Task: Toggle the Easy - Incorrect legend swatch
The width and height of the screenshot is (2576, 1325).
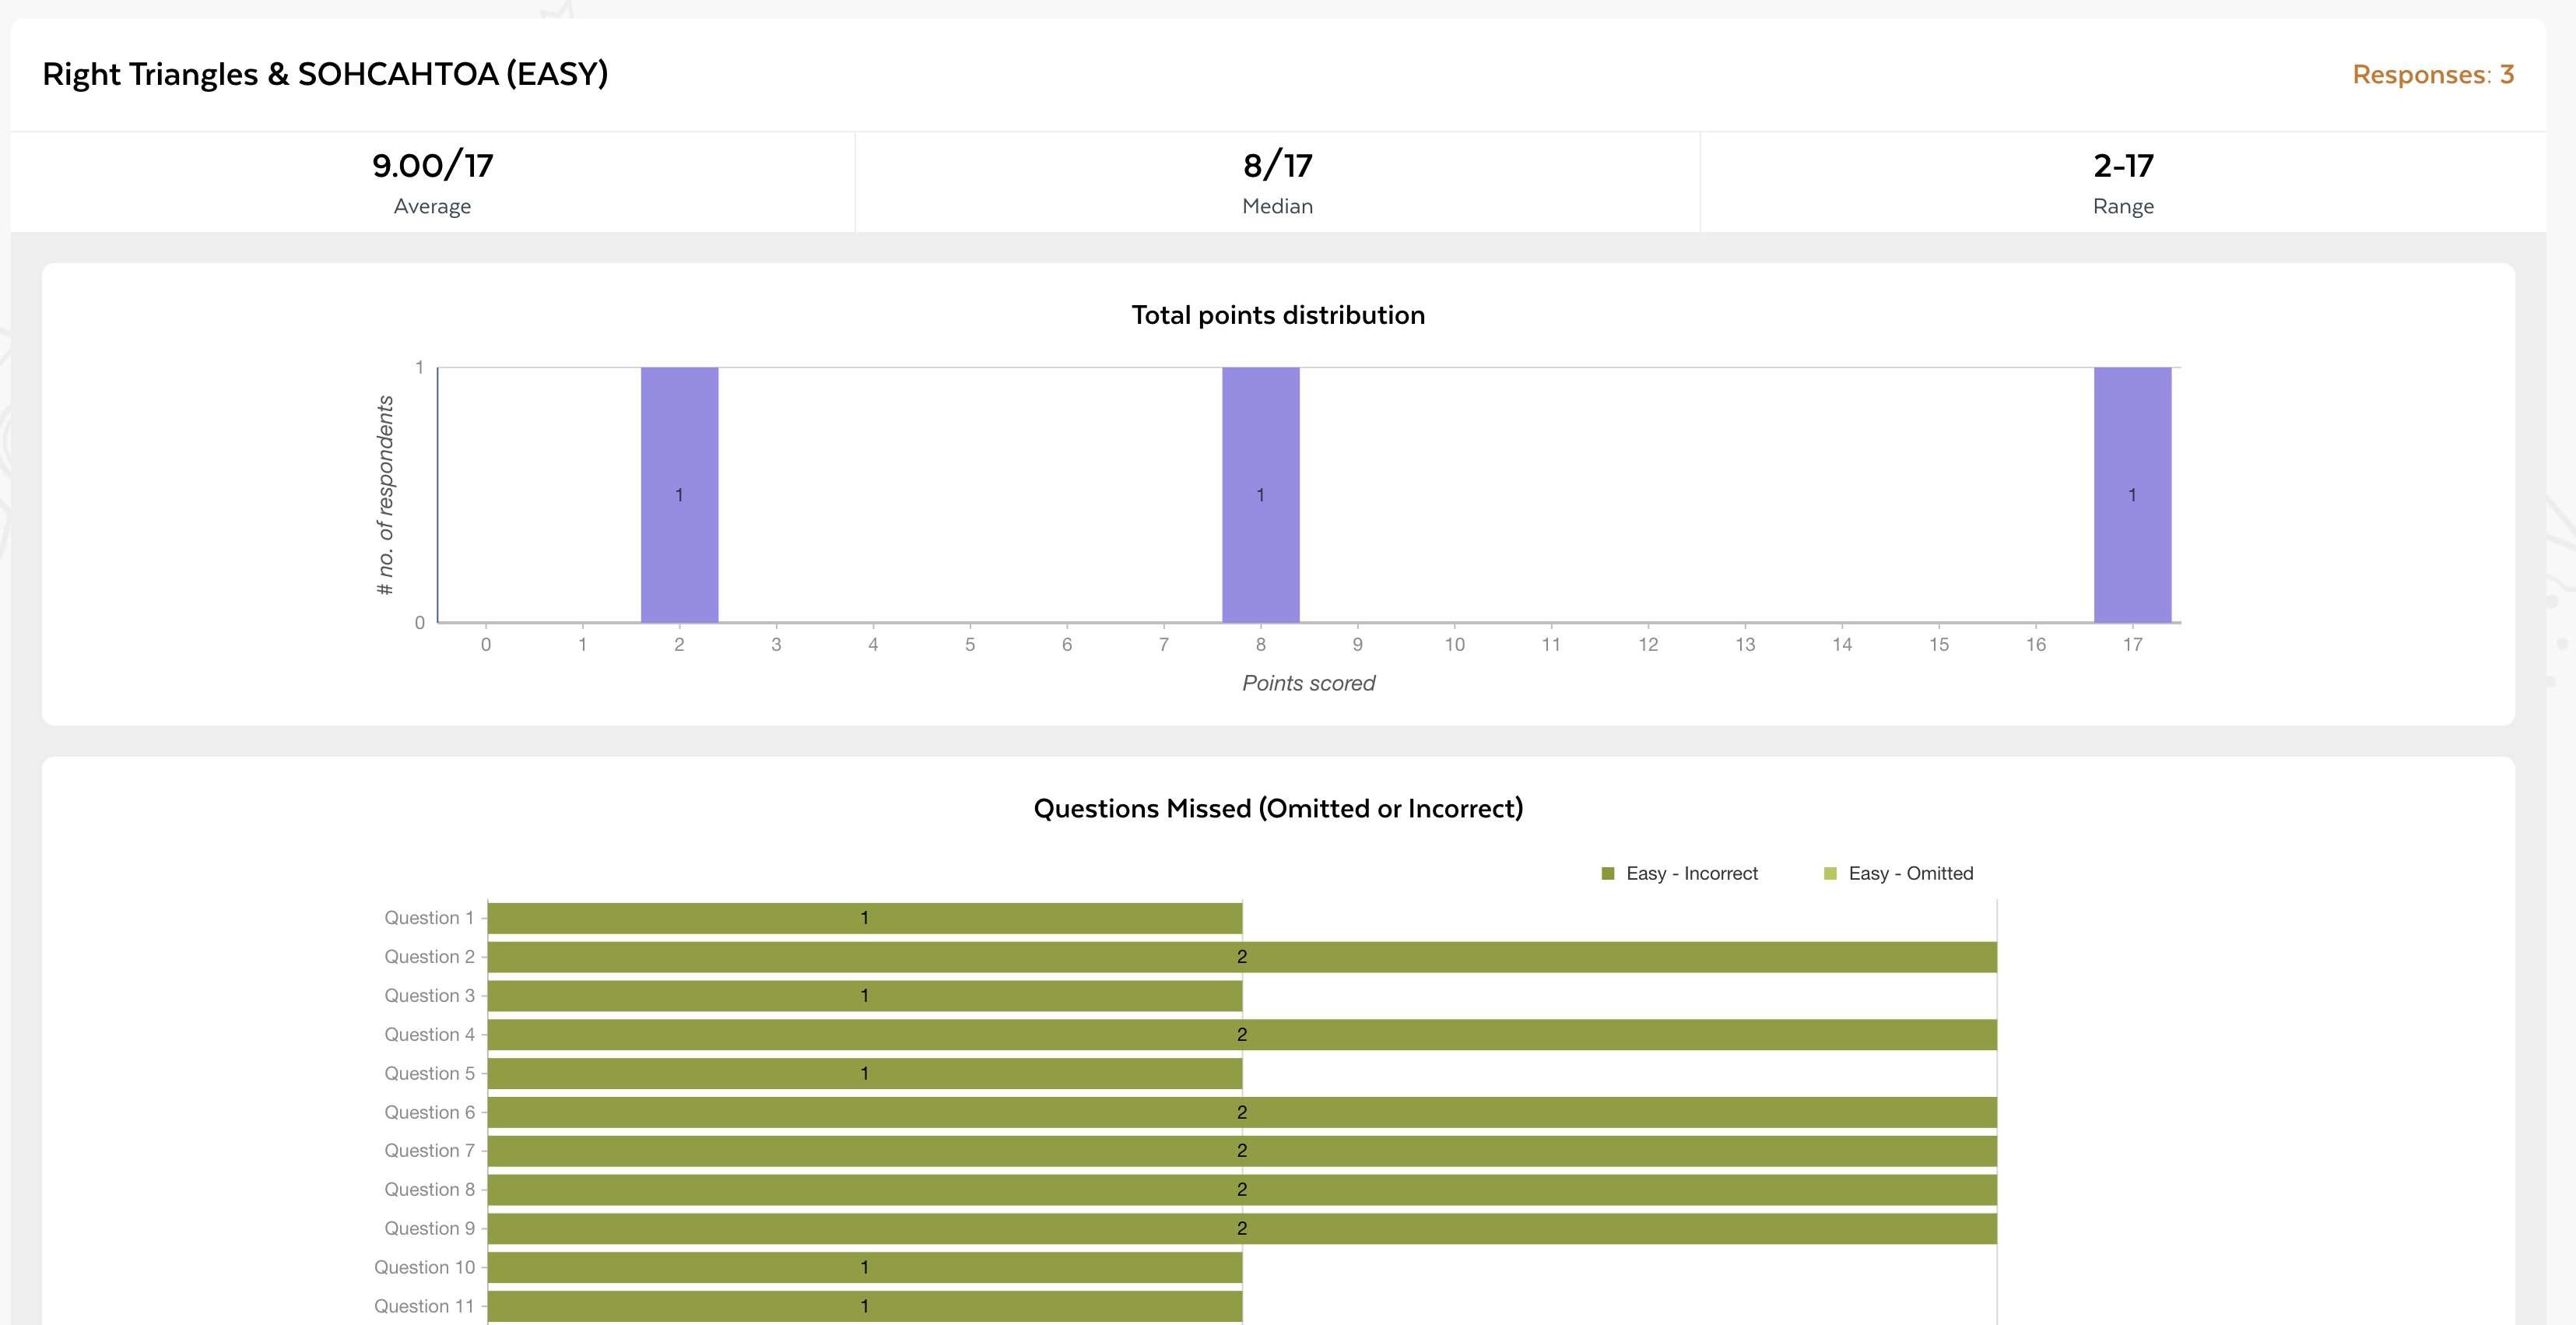Action: pos(1608,873)
